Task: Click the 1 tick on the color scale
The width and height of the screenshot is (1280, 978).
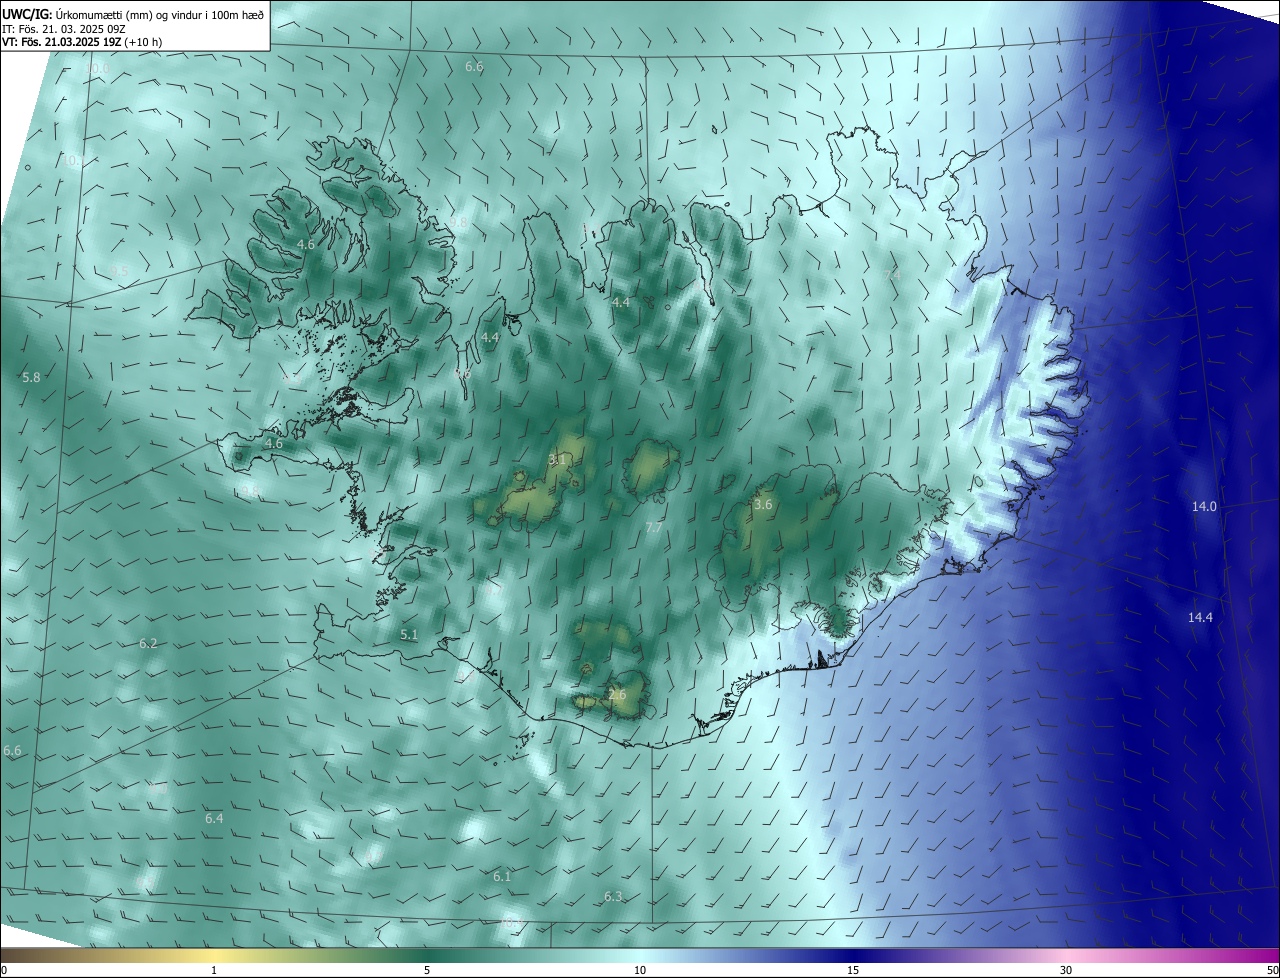Action: click(x=214, y=971)
